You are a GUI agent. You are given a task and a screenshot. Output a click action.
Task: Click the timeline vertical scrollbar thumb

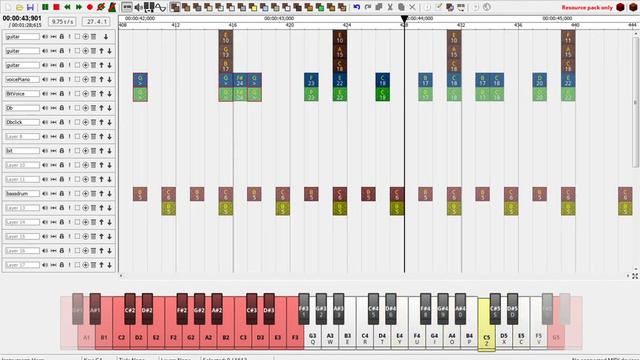[636, 102]
